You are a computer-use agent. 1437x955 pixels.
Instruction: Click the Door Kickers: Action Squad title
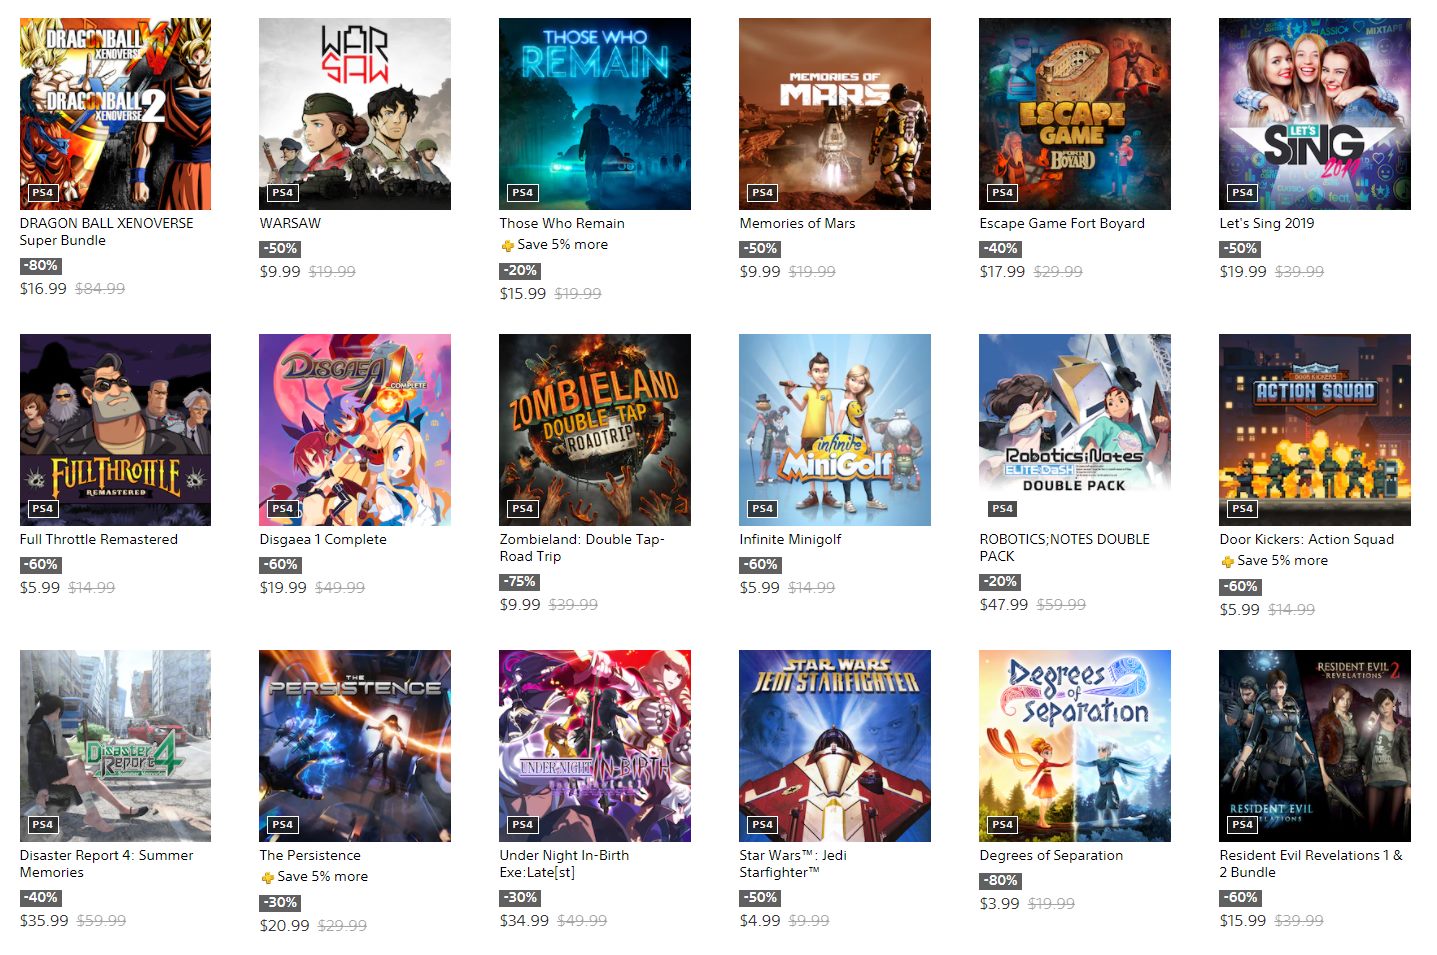coord(1307,539)
